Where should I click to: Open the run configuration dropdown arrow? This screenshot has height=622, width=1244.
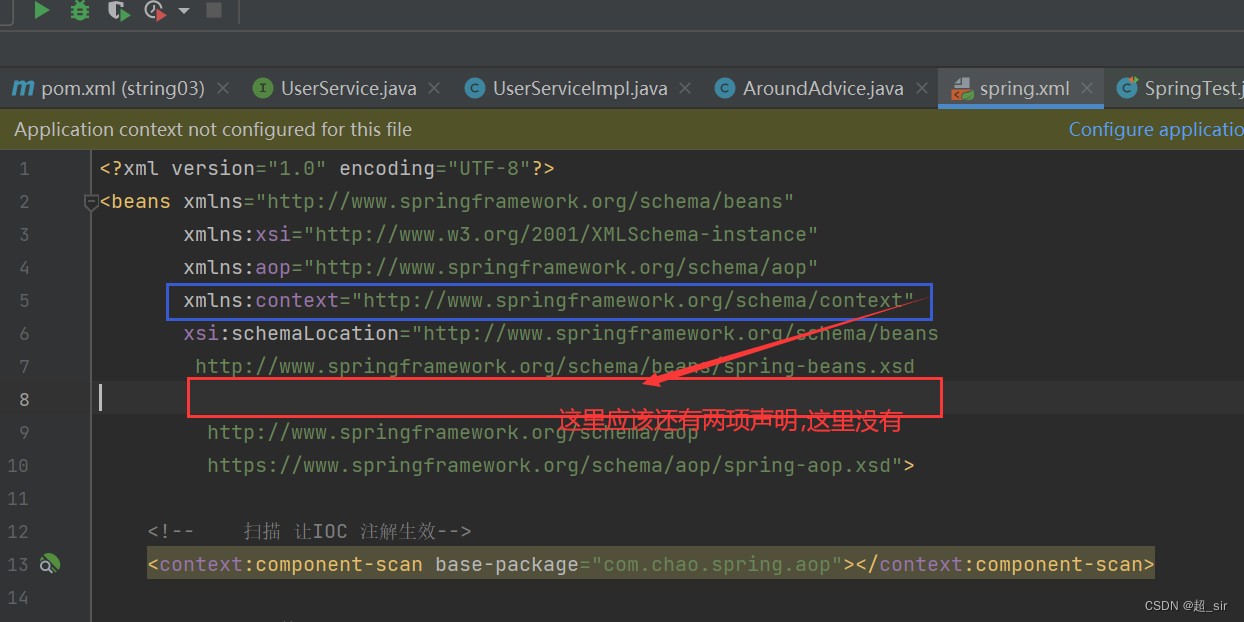183,12
